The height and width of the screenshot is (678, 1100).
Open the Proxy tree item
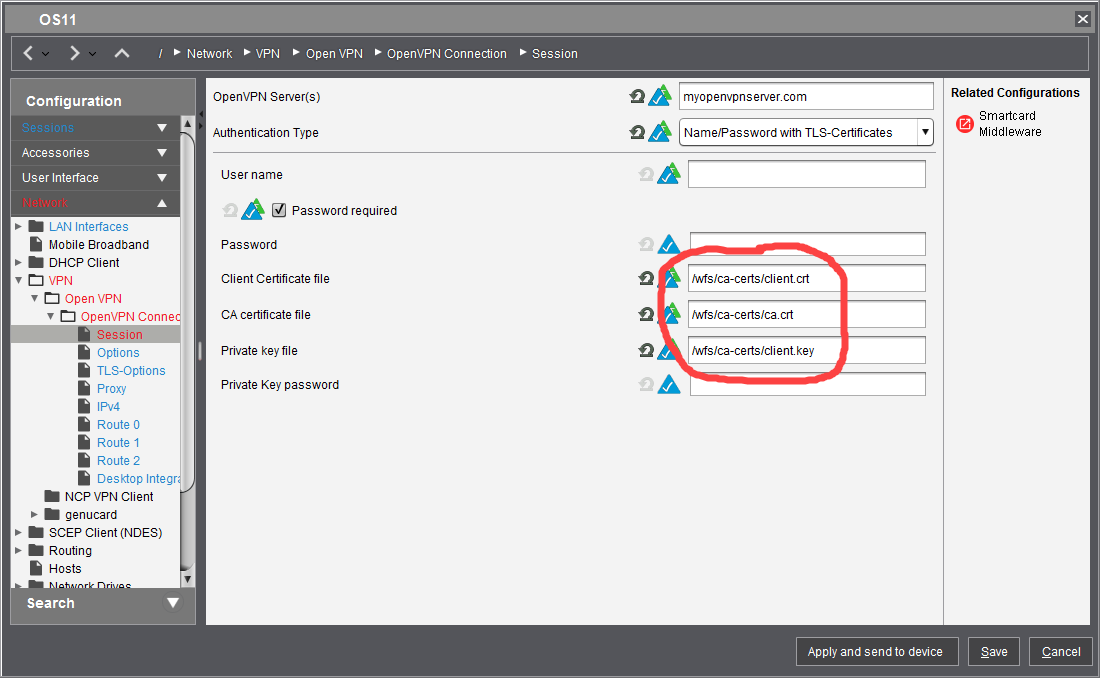pyautogui.click(x=111, y=389)
